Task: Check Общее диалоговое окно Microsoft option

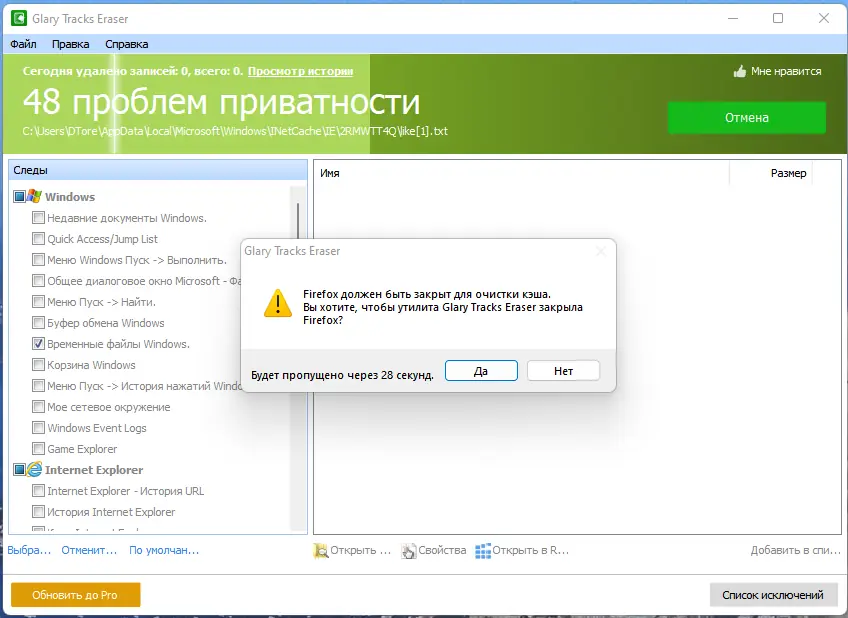Action: (x=38, y=281)
